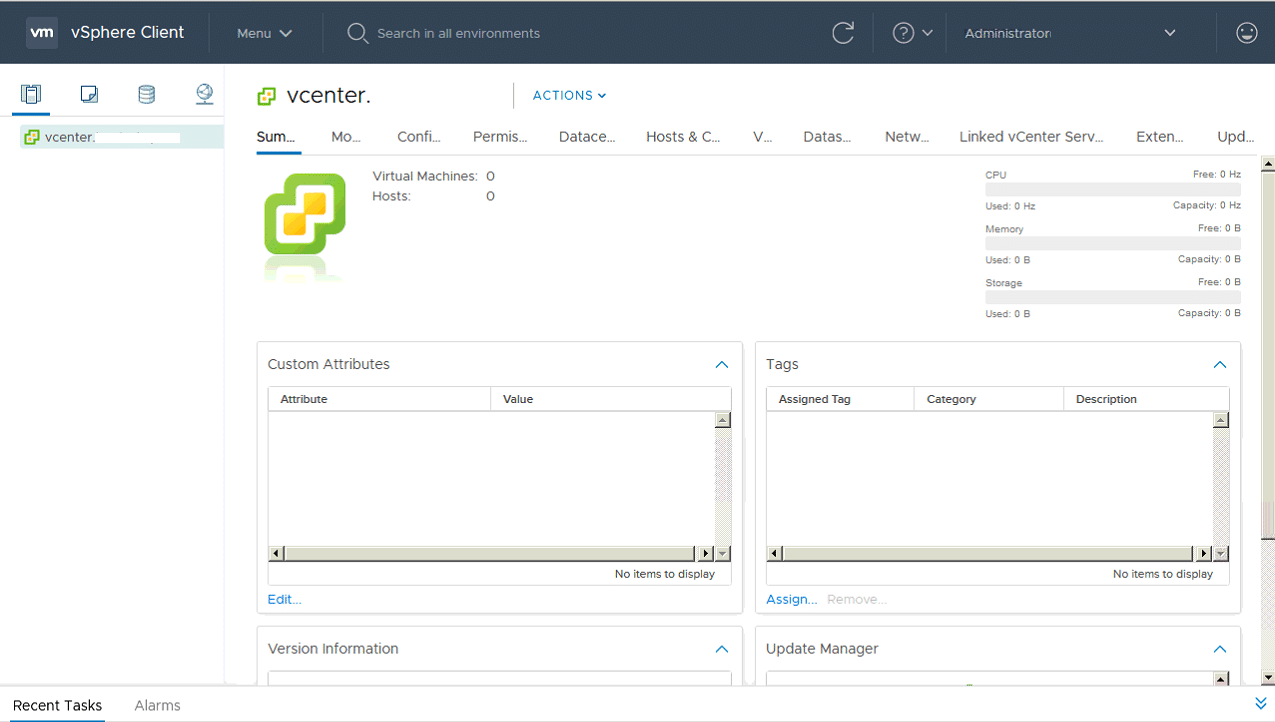1275x722 pixels.
Task: Click Tags table horizontal scrollbar track
Action: [x=989, y=553]
